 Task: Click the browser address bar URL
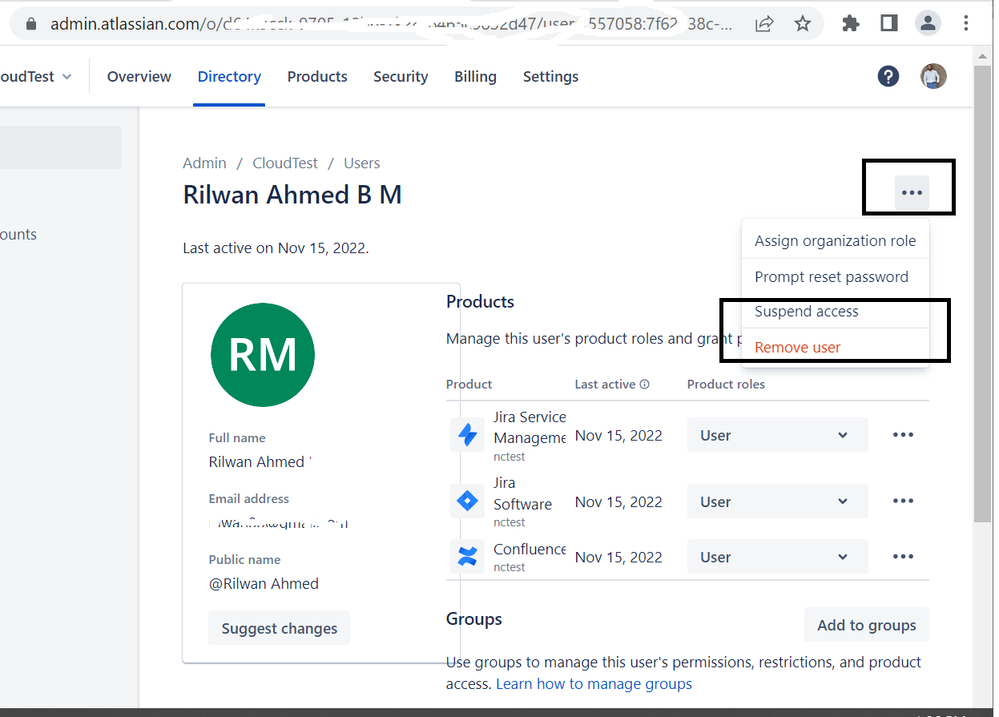point(391,24)
